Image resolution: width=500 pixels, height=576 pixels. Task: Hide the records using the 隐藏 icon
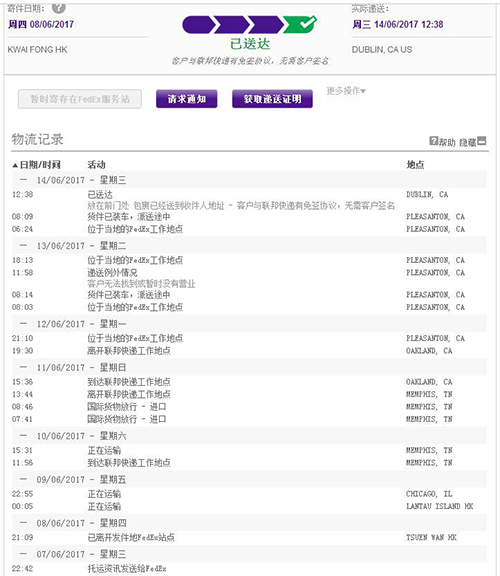(x=482, y=141)
